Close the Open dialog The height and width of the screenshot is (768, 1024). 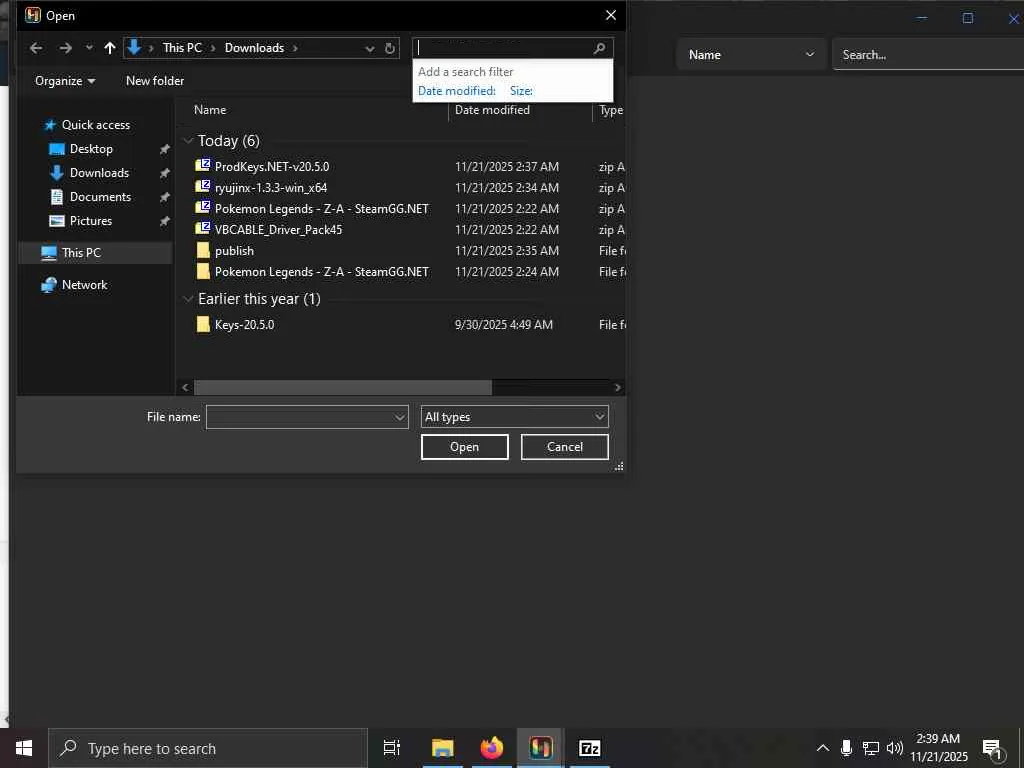611,15
